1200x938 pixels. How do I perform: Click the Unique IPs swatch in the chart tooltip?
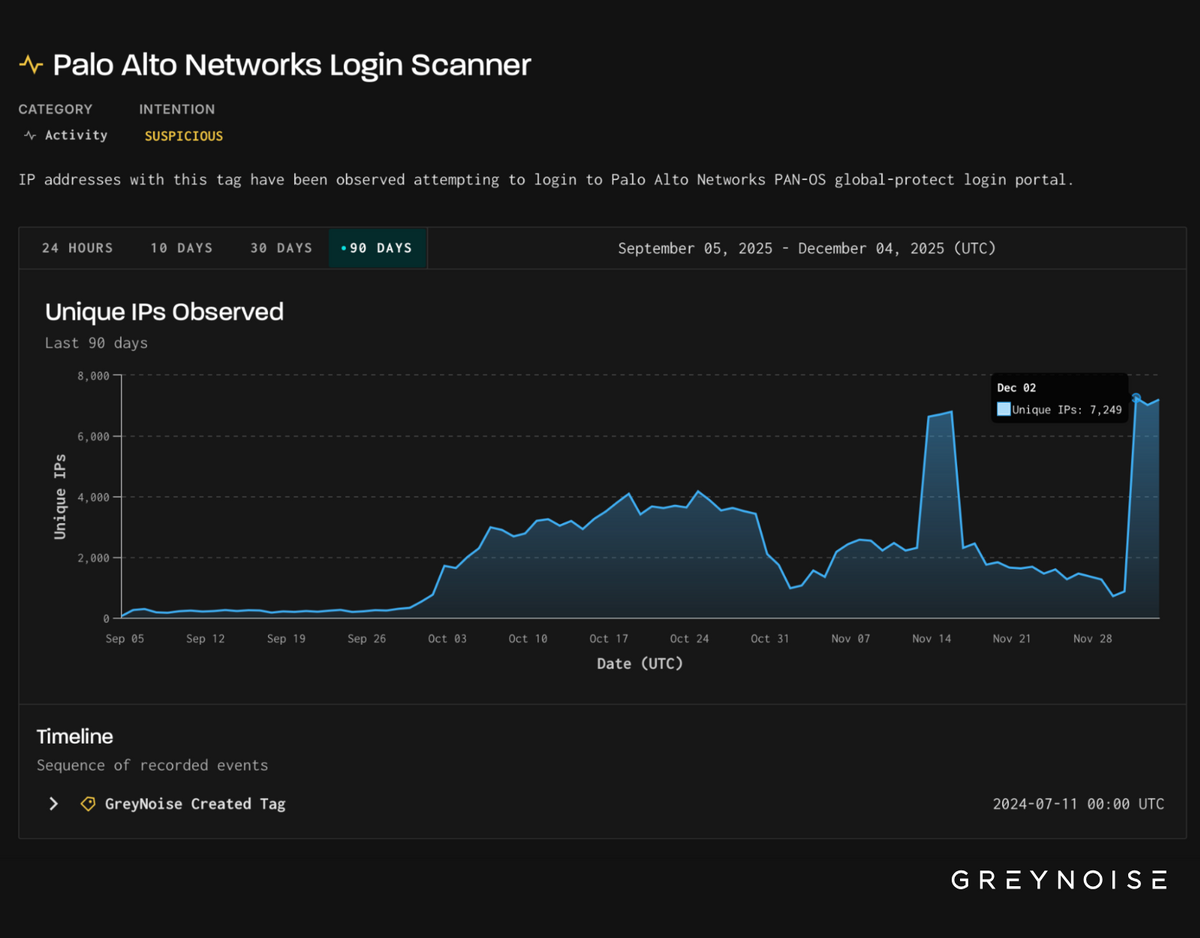point(1003,409)
